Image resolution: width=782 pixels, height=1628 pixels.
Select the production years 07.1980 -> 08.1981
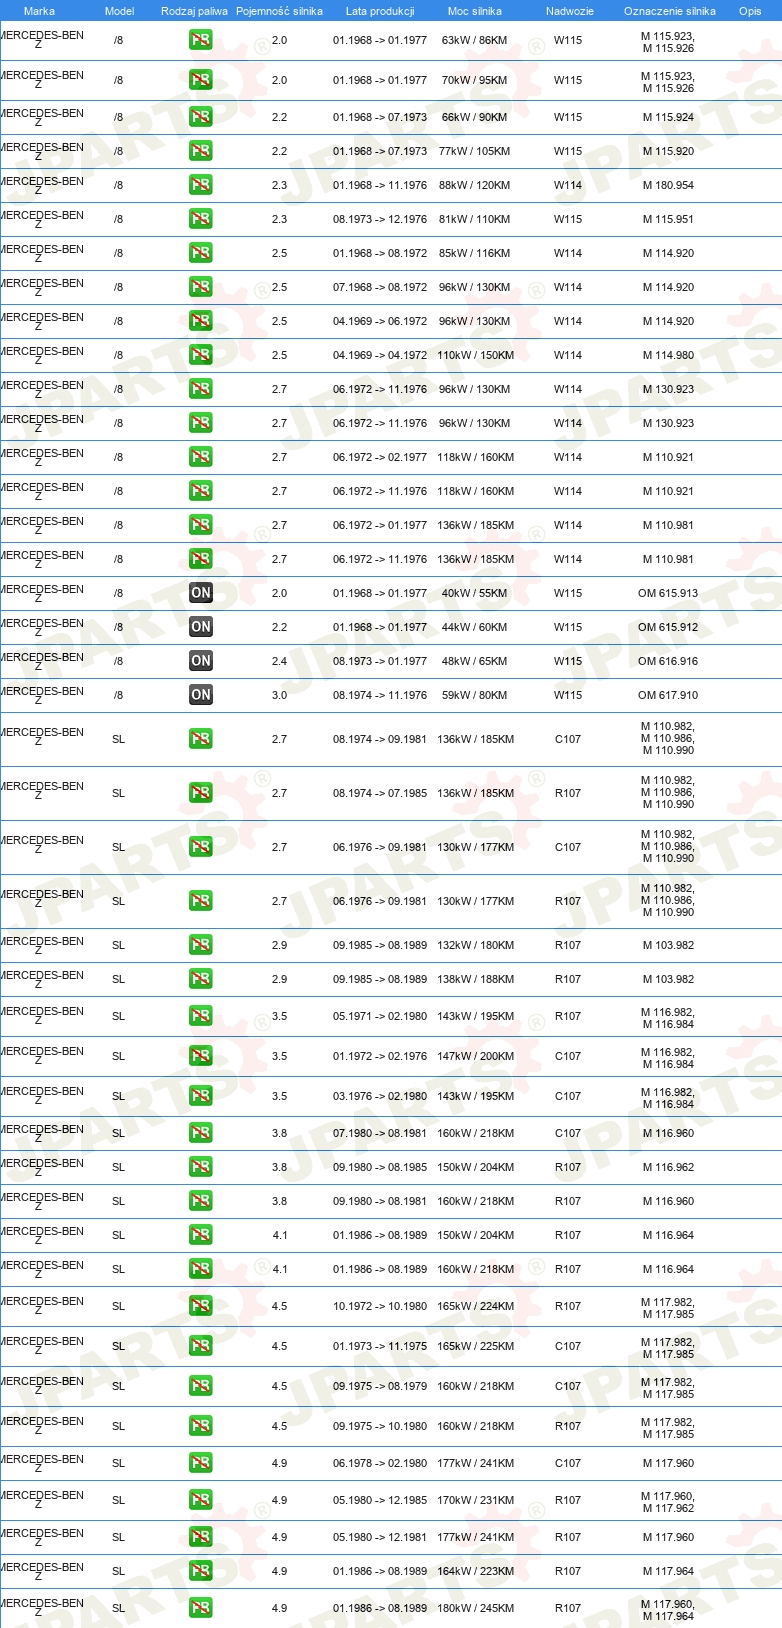coord(380,1134)
